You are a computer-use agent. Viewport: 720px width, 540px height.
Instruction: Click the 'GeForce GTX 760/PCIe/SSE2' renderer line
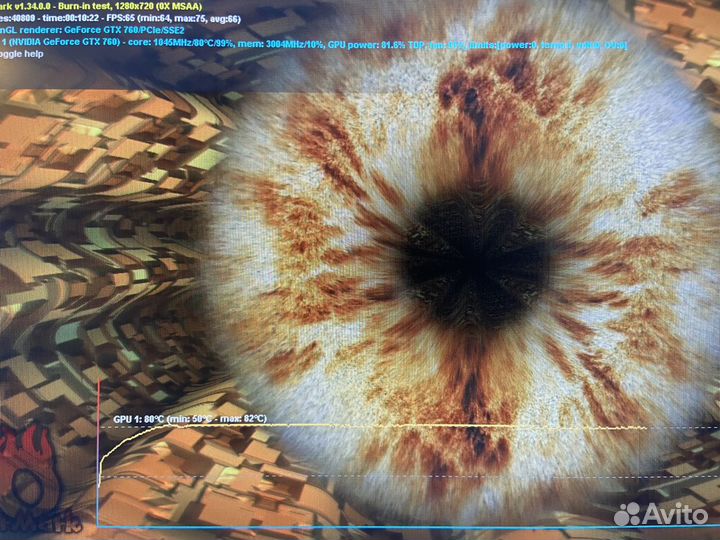click(x=92, y=31)
